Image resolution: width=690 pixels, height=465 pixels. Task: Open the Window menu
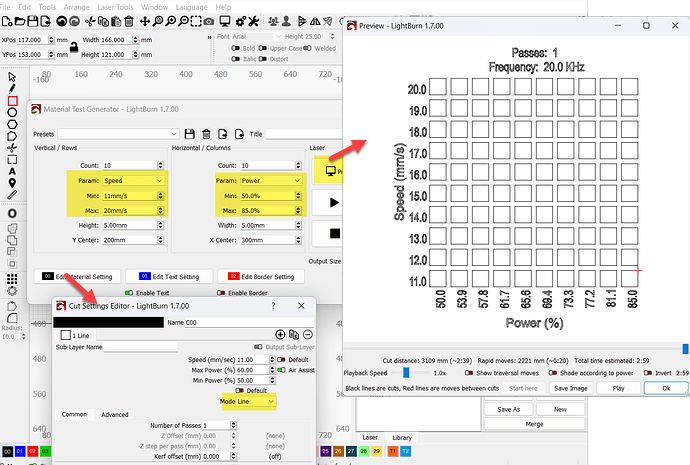154,7
